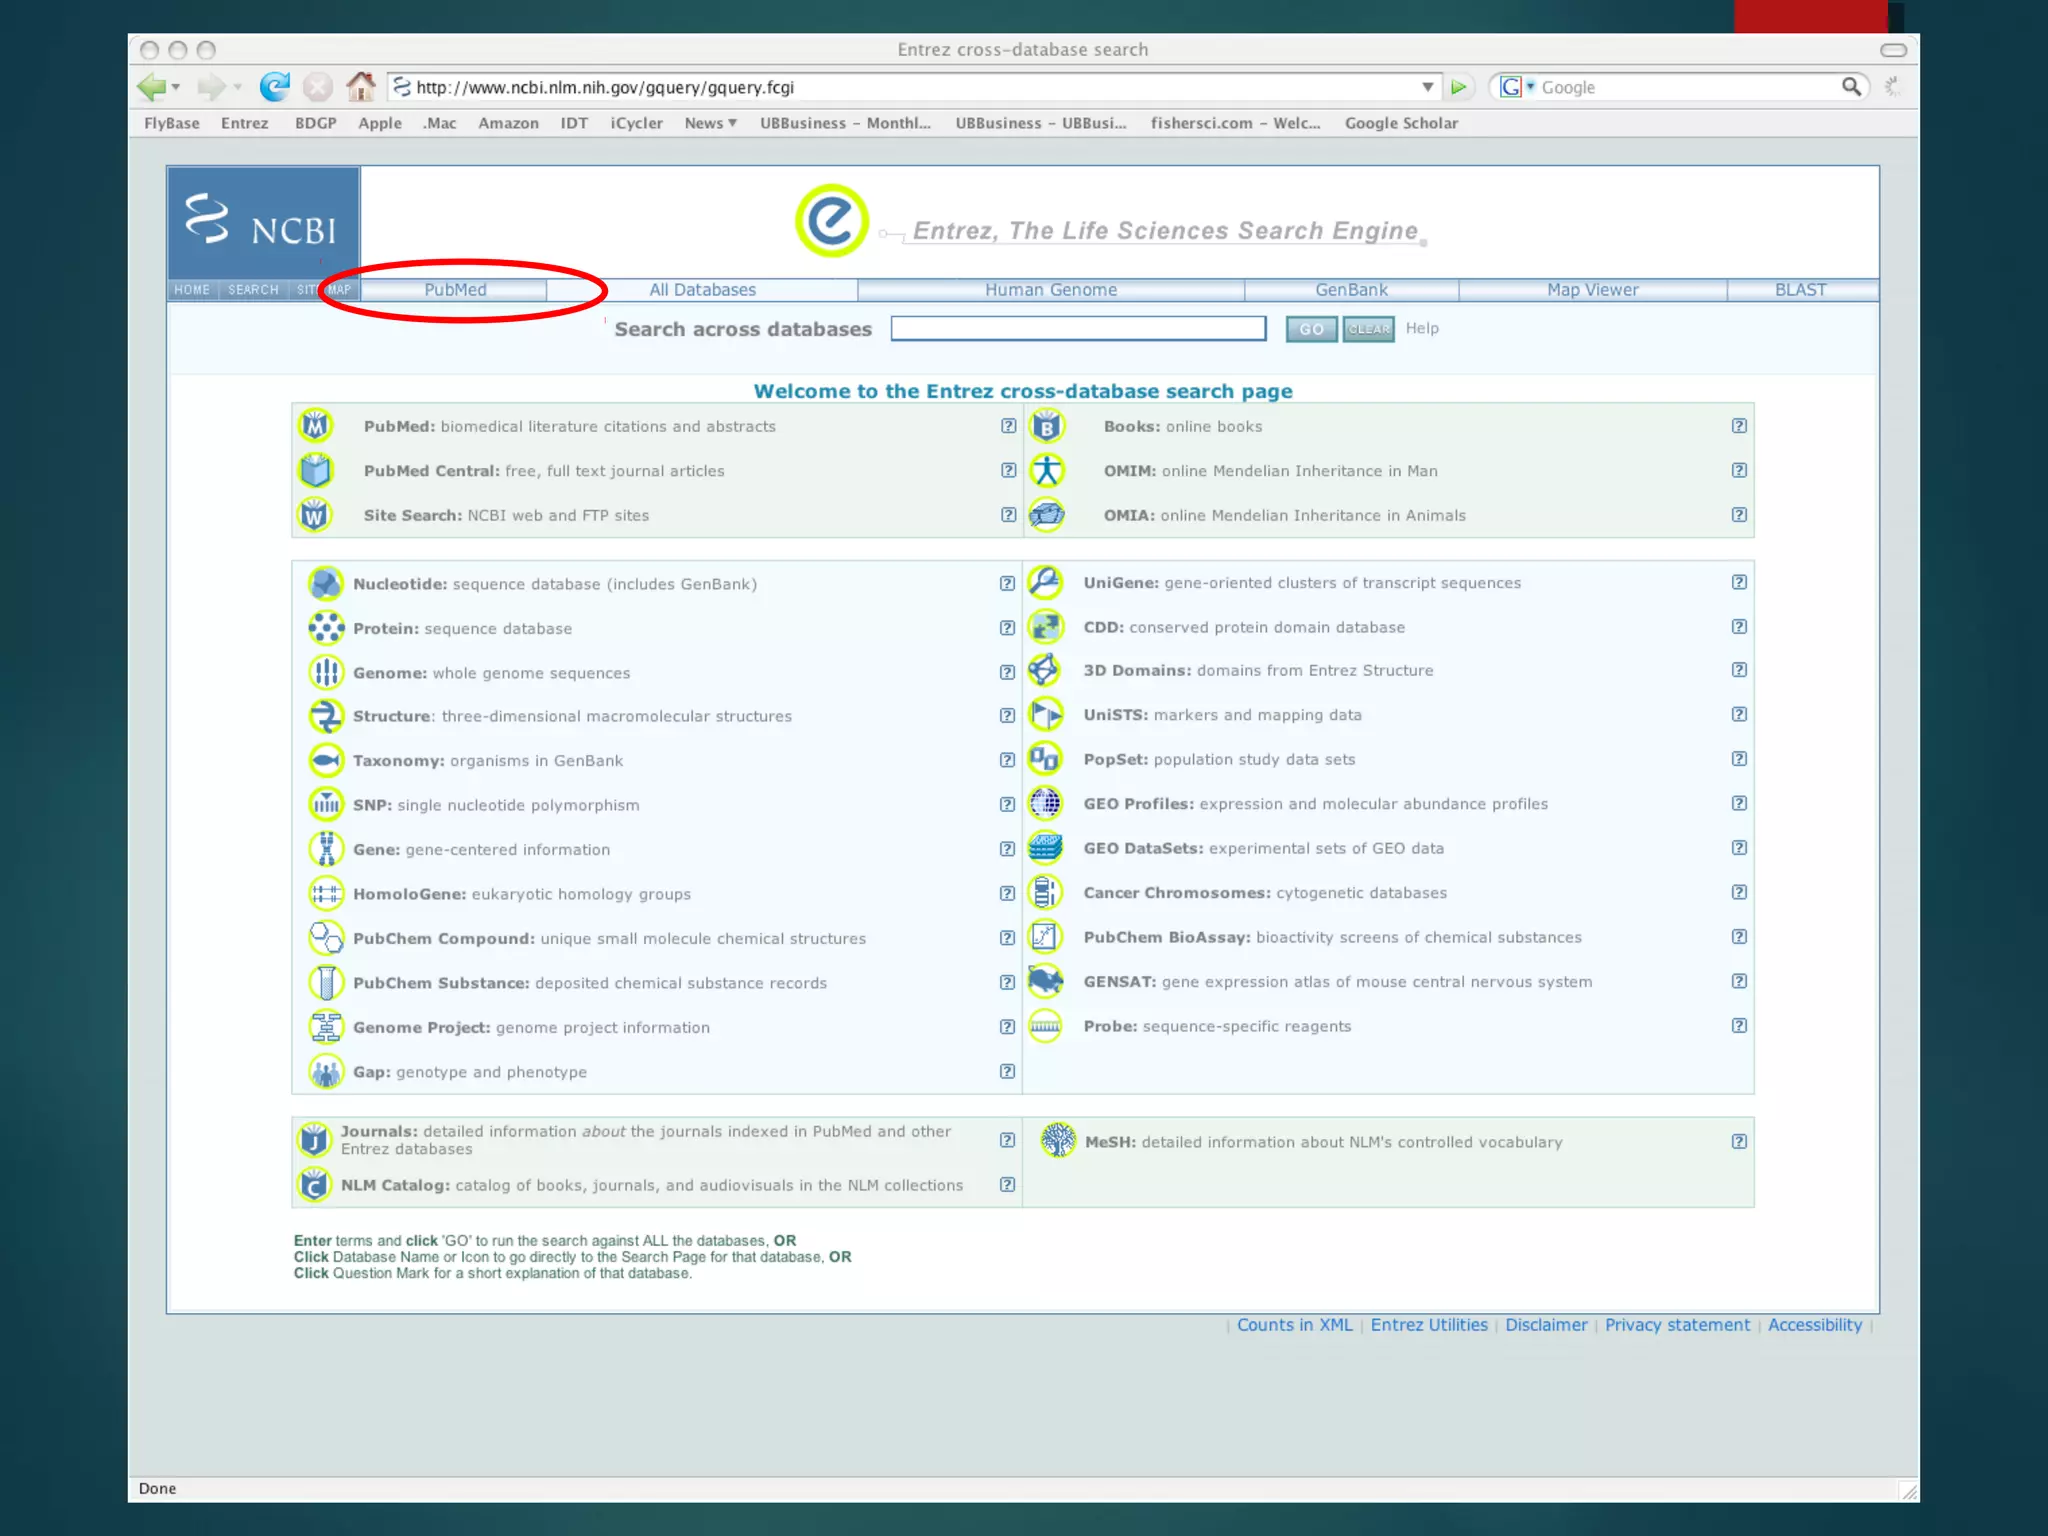The image size is (2048, 1536).
Task: Open the Entrez Utilities footer link
Action: 1428,1325
